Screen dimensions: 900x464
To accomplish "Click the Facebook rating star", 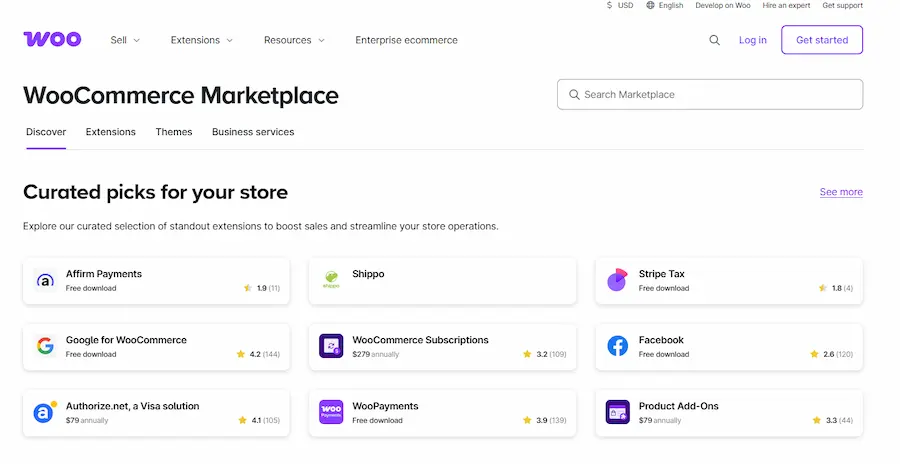I will pyautogui.click(x=814, y=354).
